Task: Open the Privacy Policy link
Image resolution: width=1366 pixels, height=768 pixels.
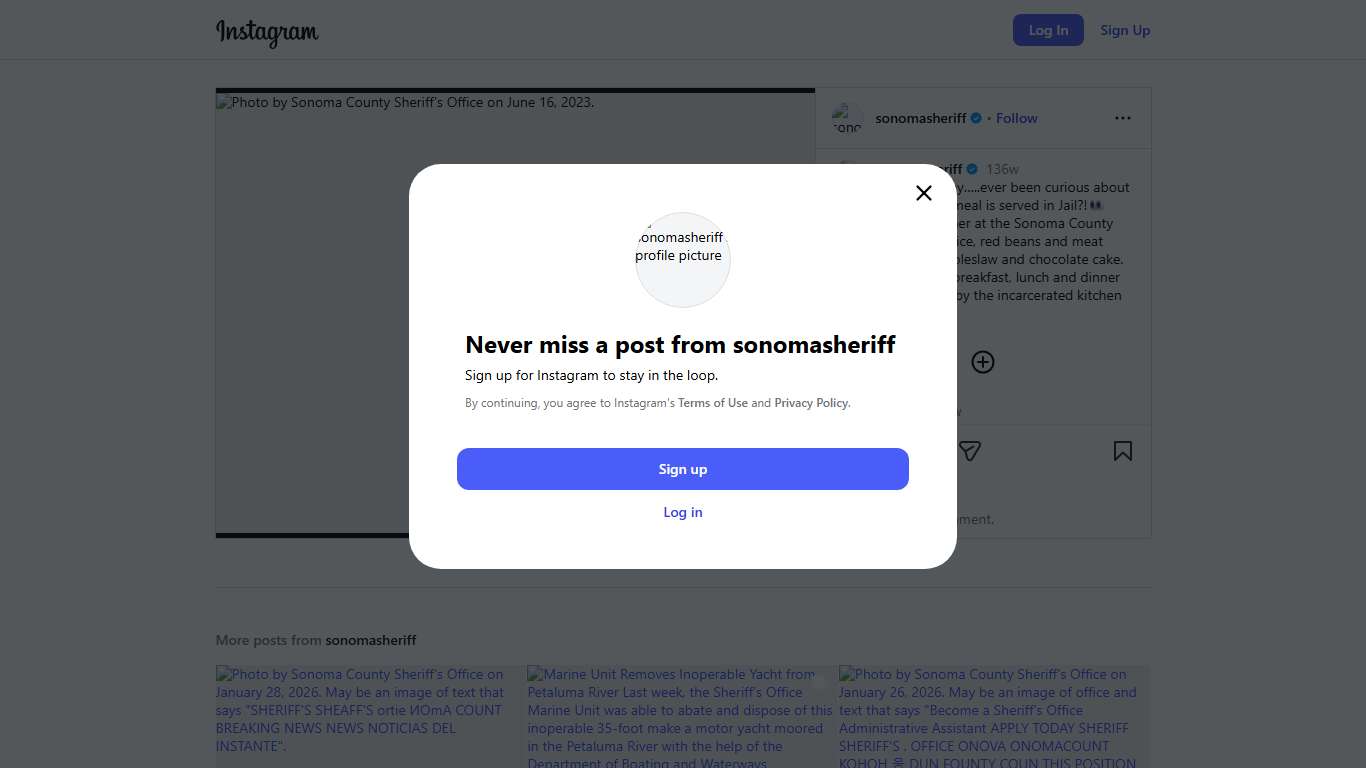Action: click(x=811, y=403)
